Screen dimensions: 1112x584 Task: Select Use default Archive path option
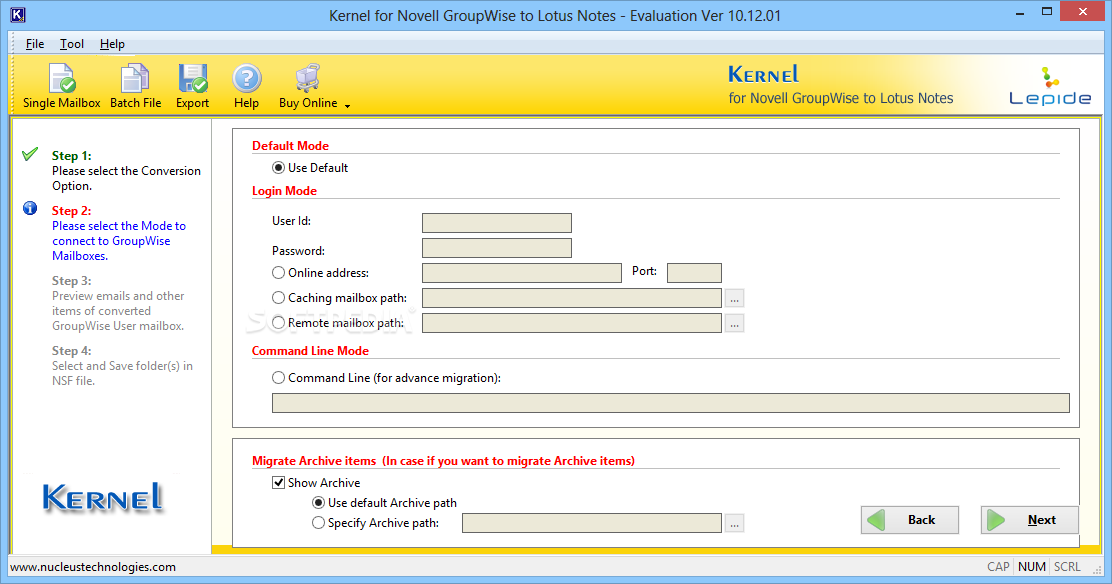[318, 502]
